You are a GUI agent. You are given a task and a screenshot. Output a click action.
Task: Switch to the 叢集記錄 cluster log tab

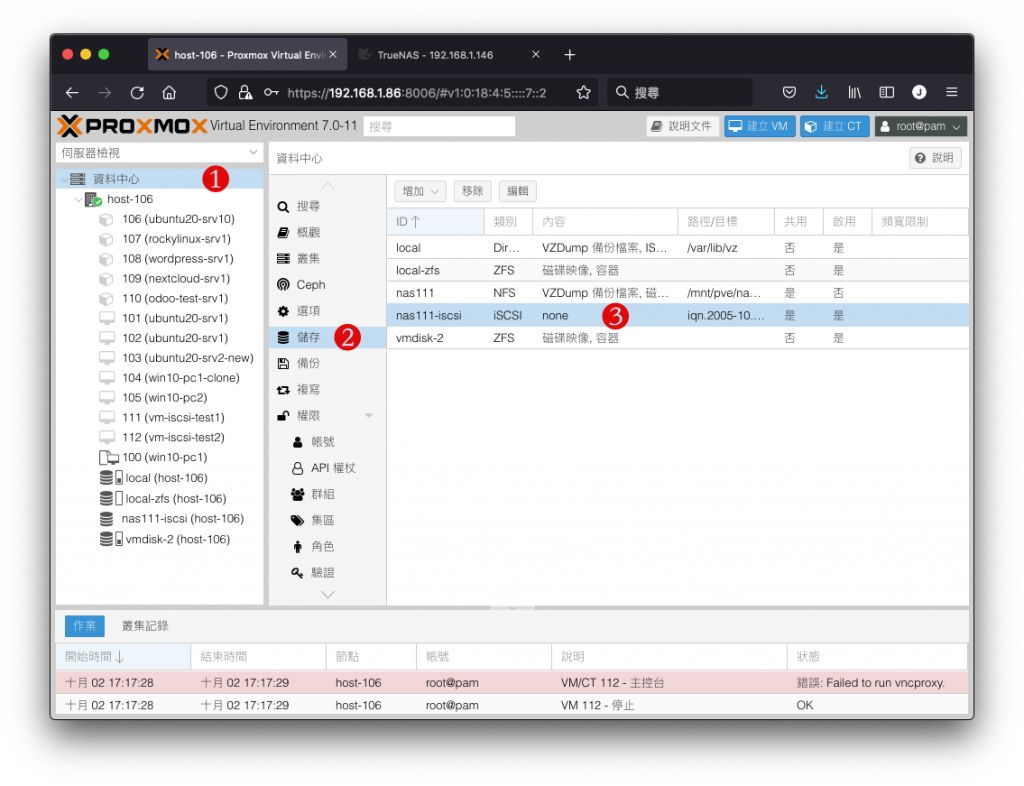(x=145, y=626)
